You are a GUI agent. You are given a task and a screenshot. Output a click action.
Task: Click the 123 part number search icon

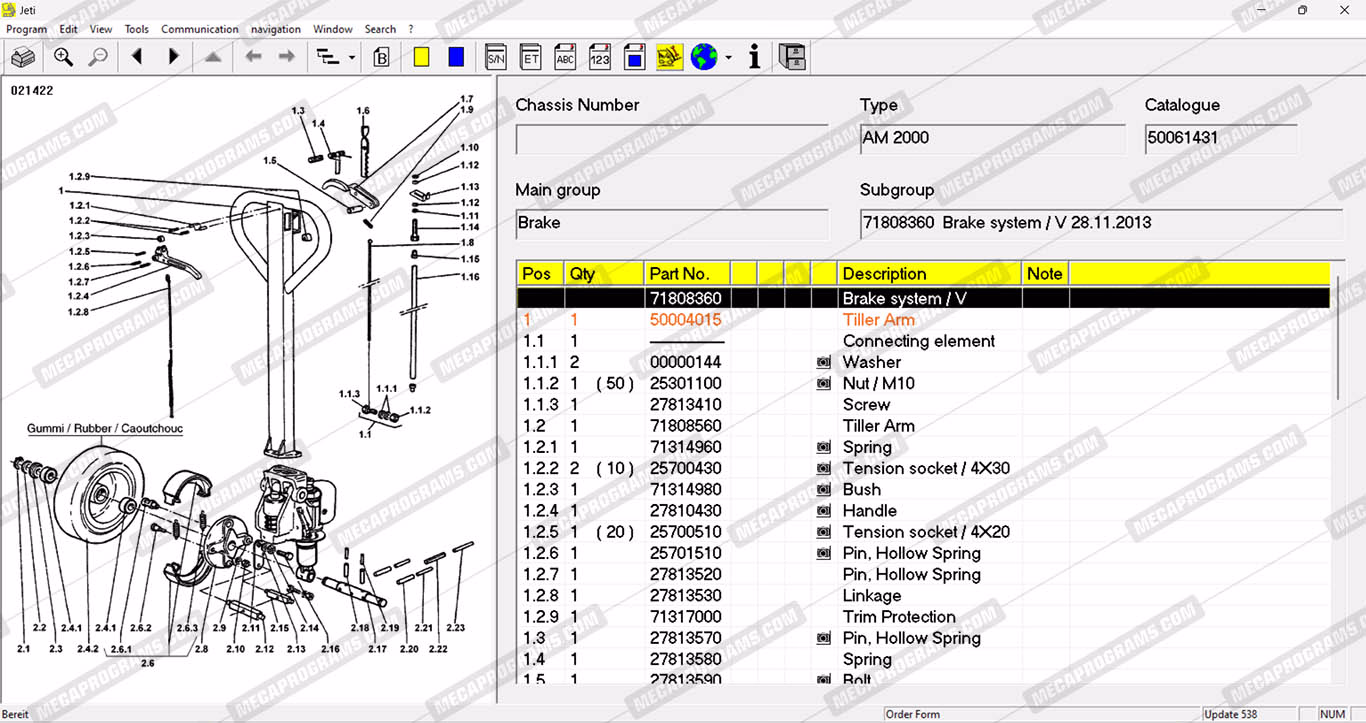tap(600, 58)
